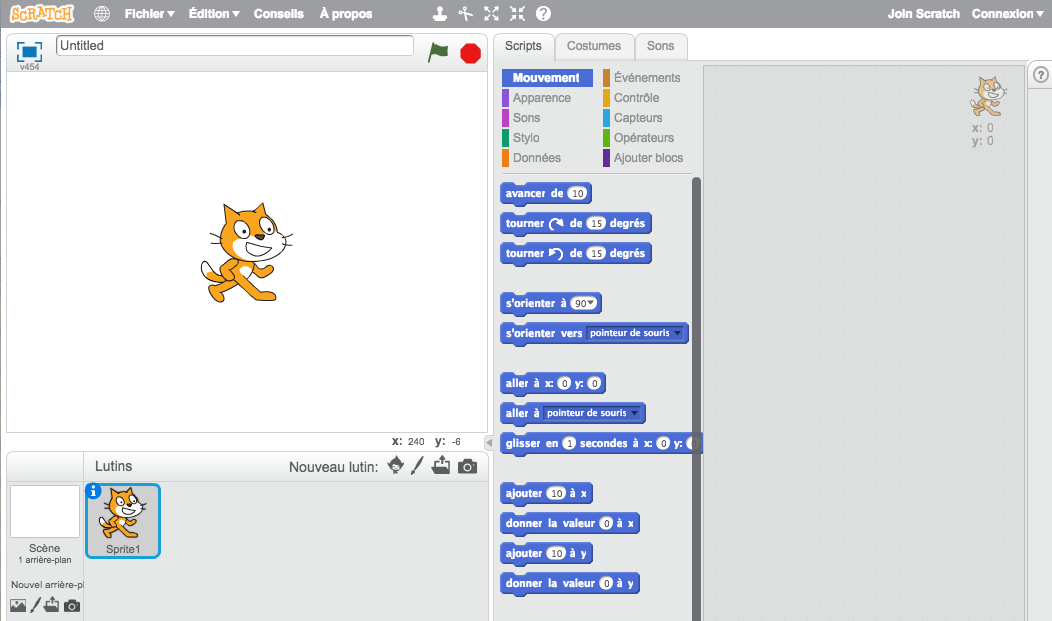
Task: Click the green flag to start
Action: (438, 52)
